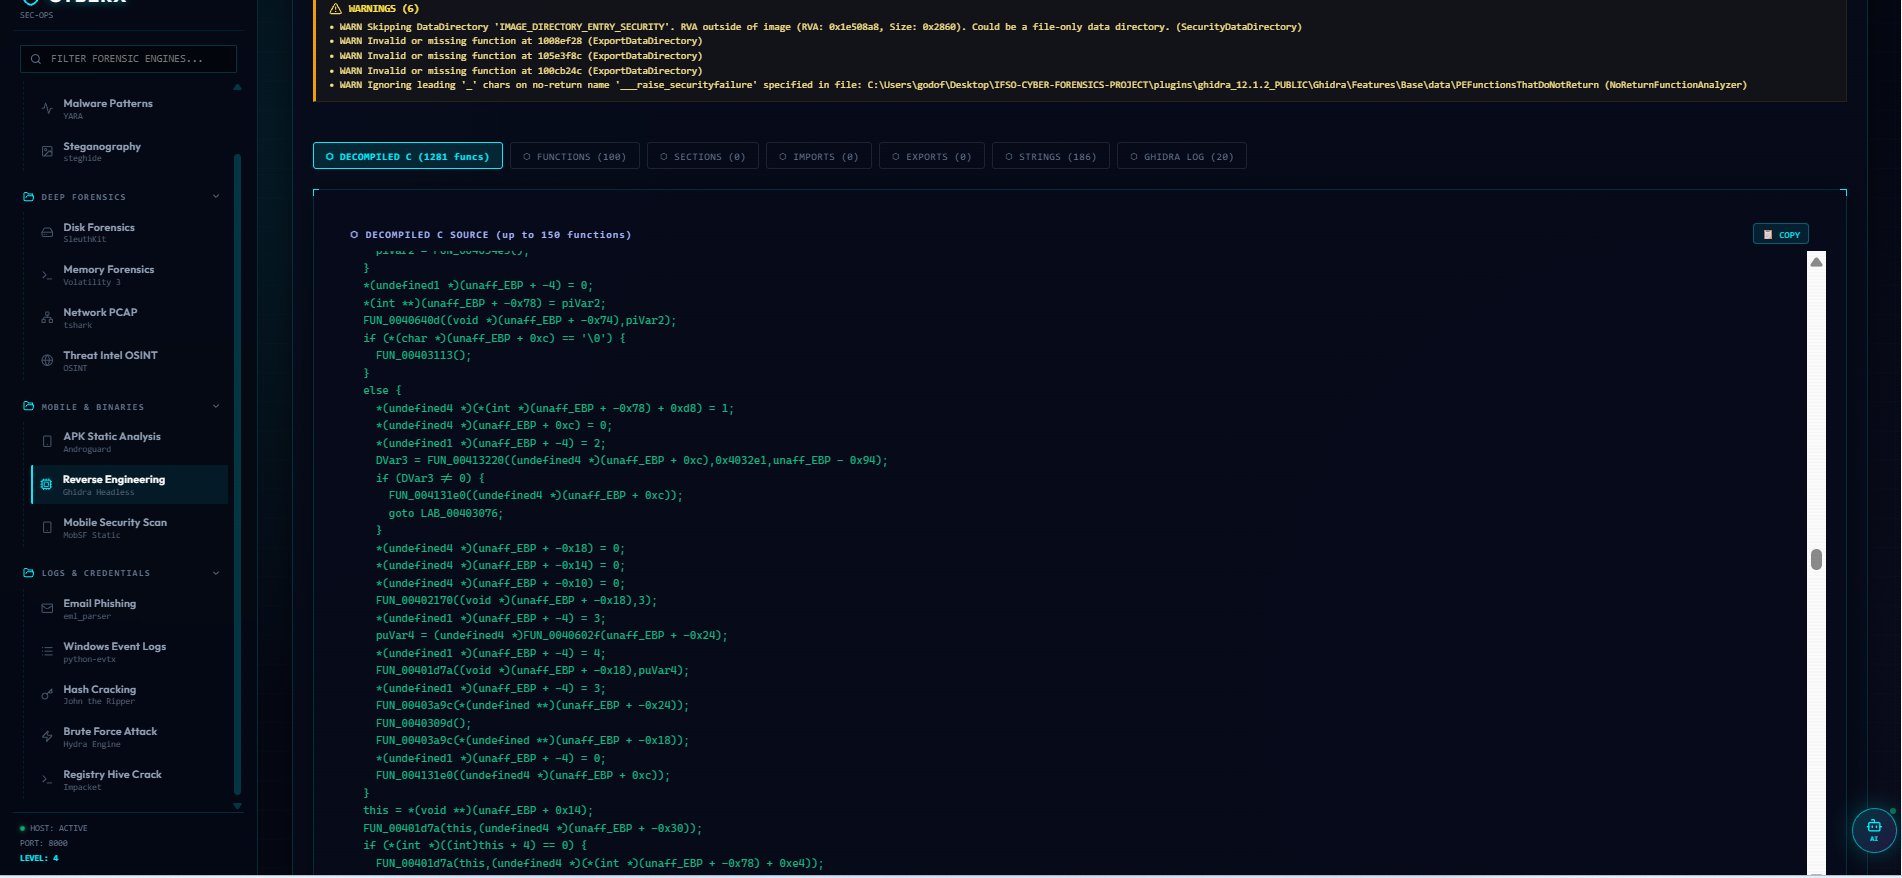
Task: Open the Windows Event Logs list icon
Action: (x=47, y=652)
